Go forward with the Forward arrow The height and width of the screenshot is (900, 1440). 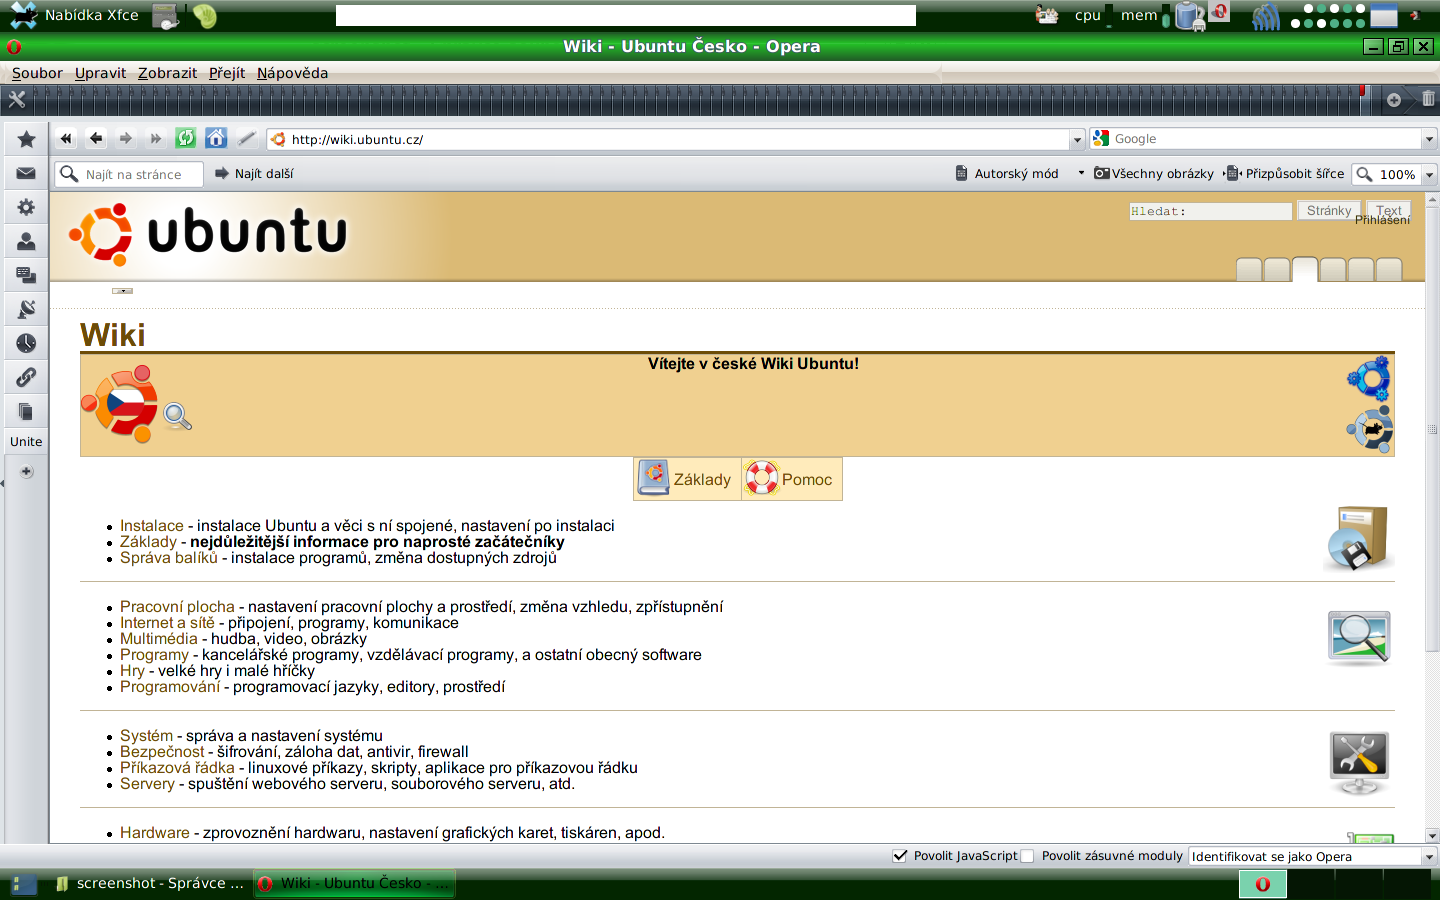click(x=126, y=139)
